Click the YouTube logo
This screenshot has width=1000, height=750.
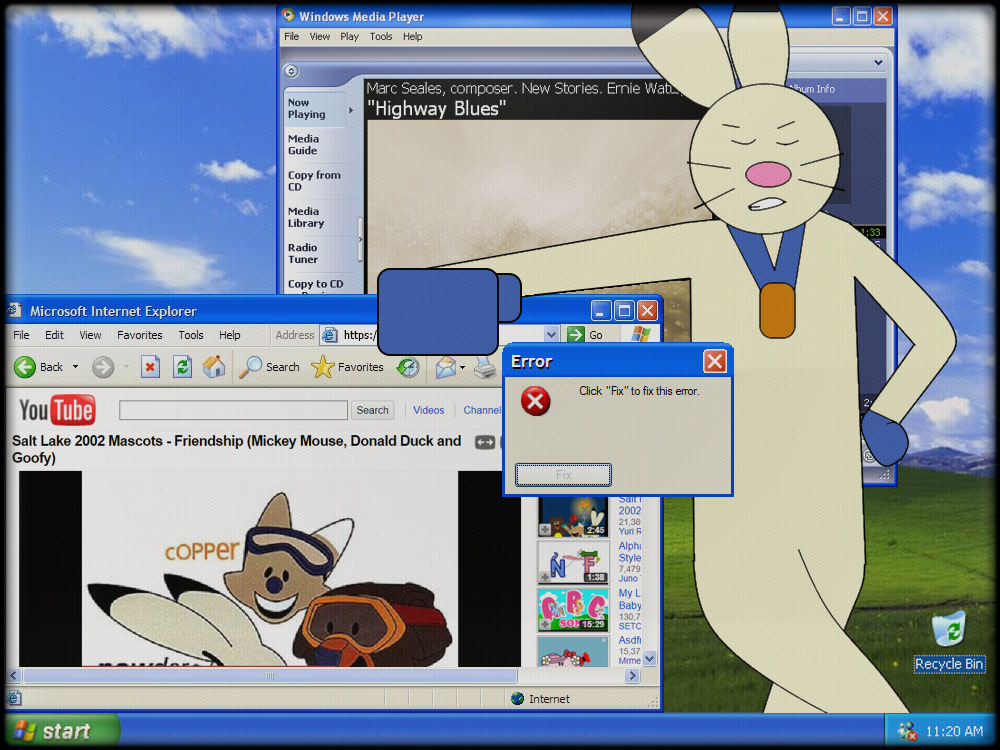pos(56,410)
